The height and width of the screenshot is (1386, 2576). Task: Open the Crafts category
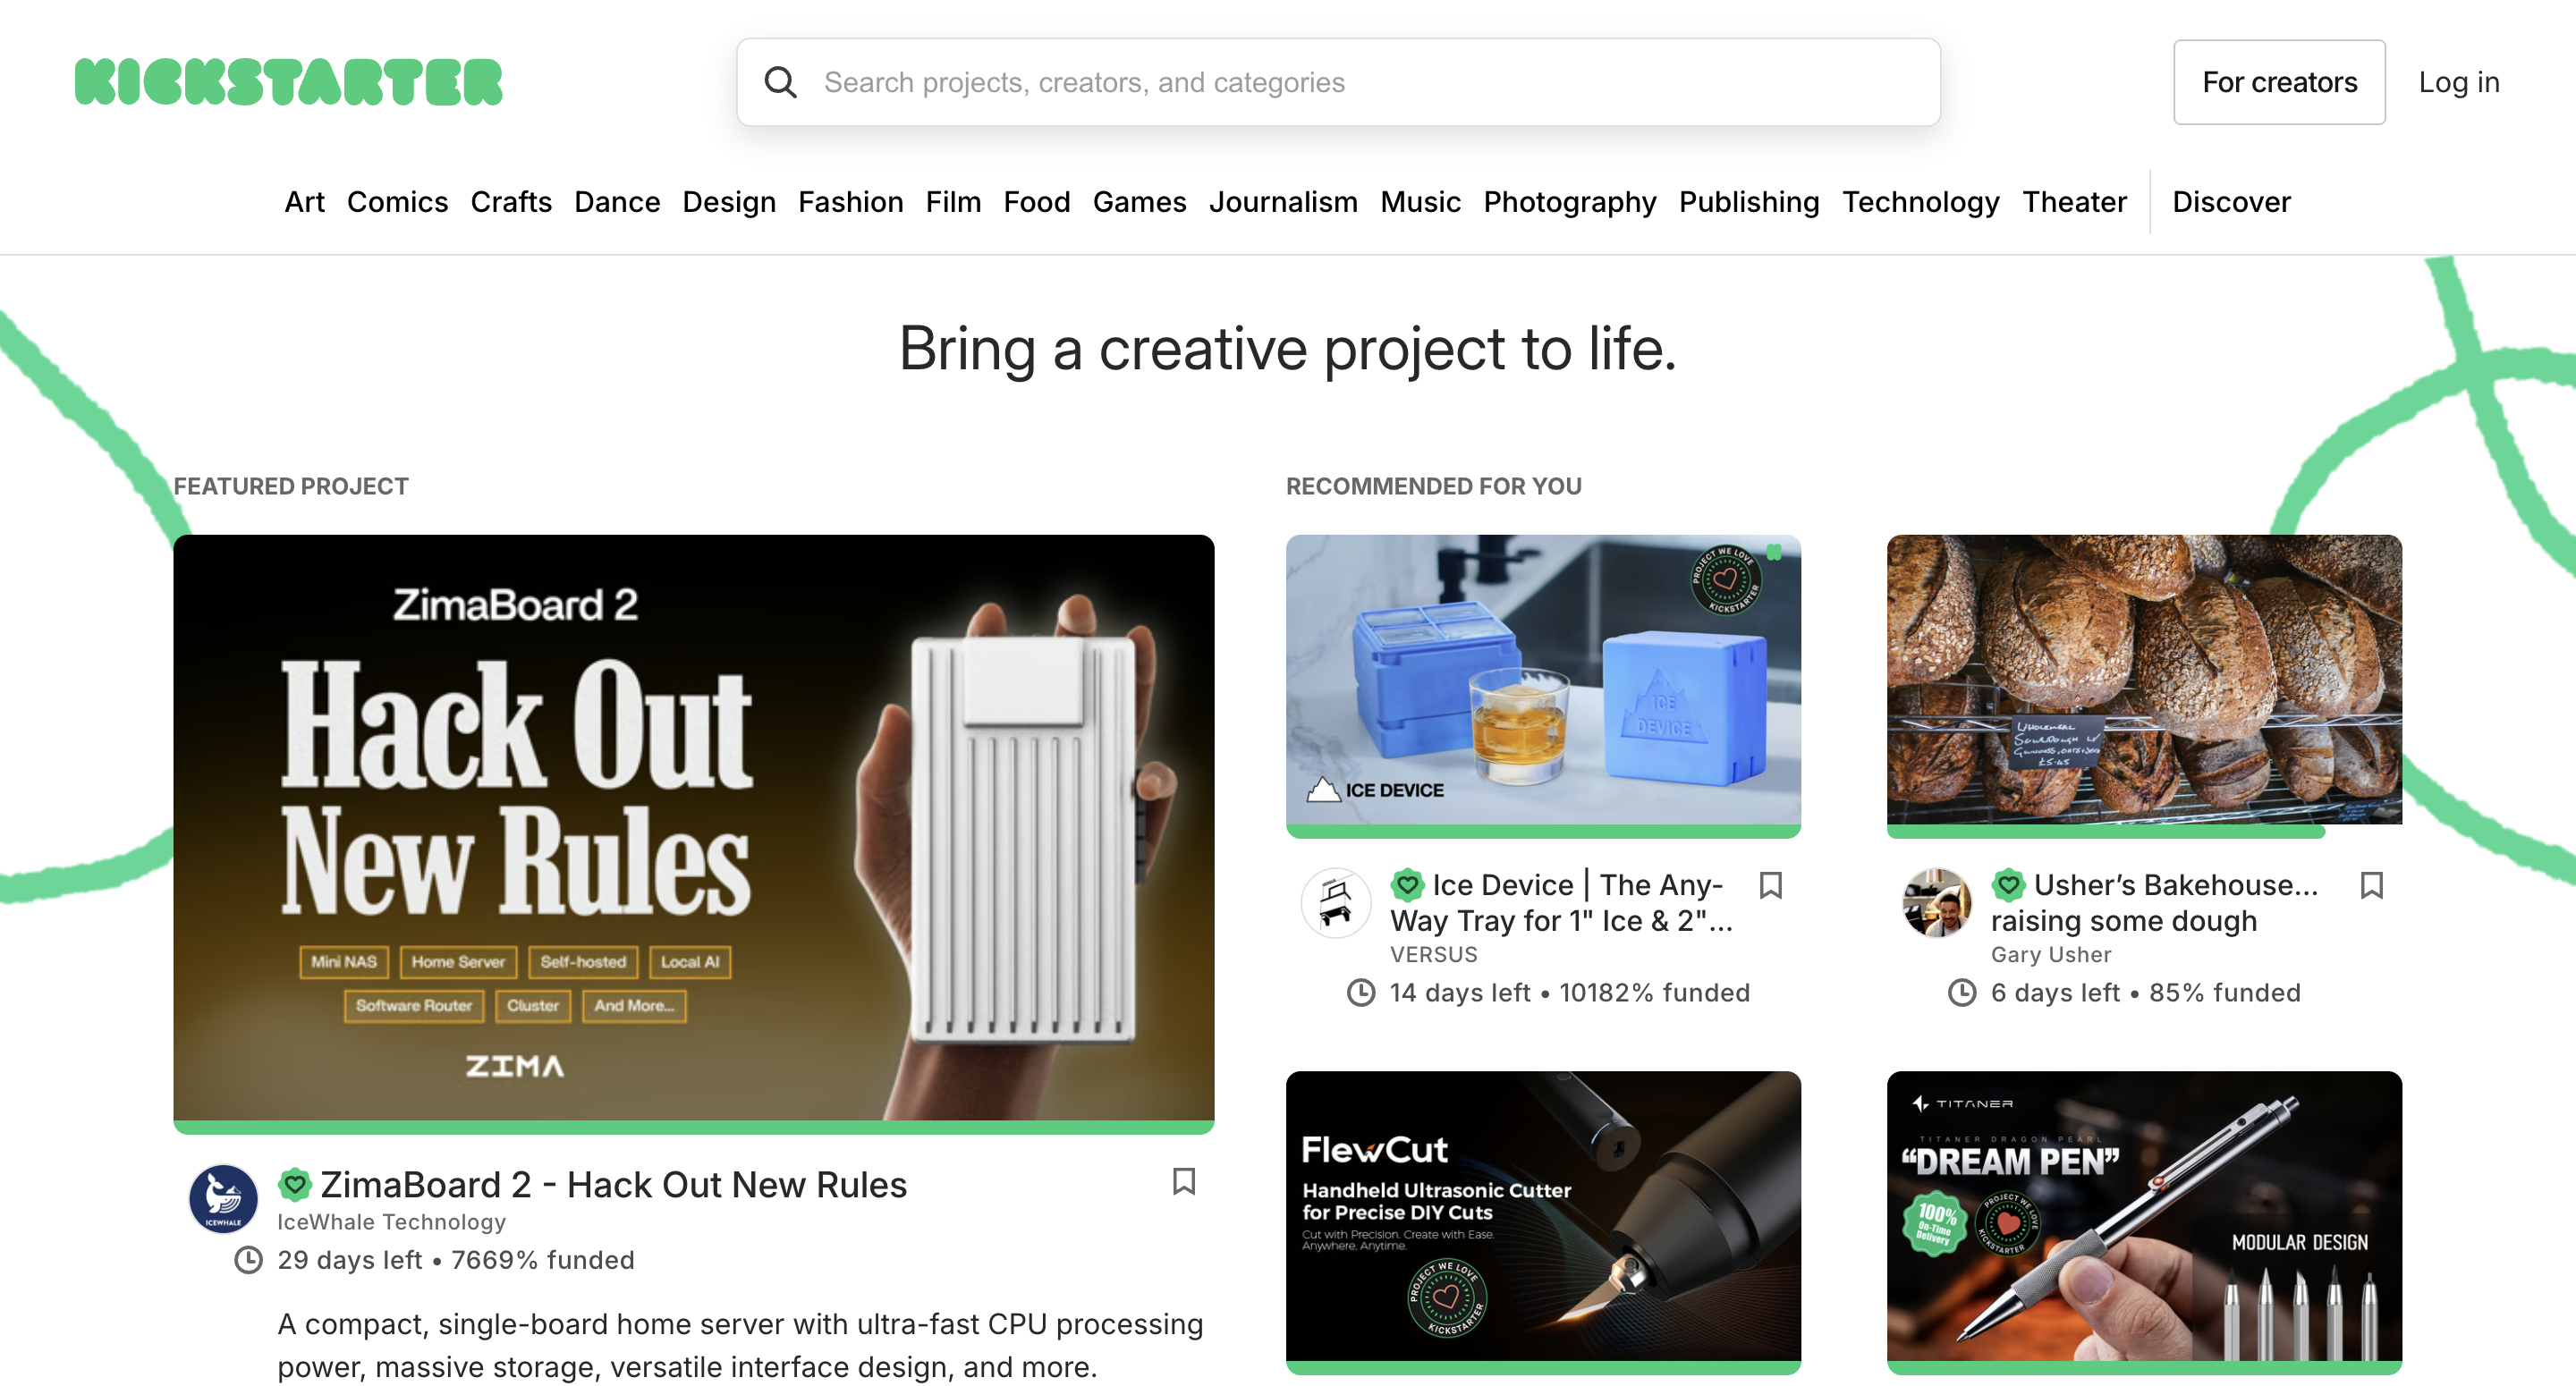pyautogui.click(x=511, y=202)
